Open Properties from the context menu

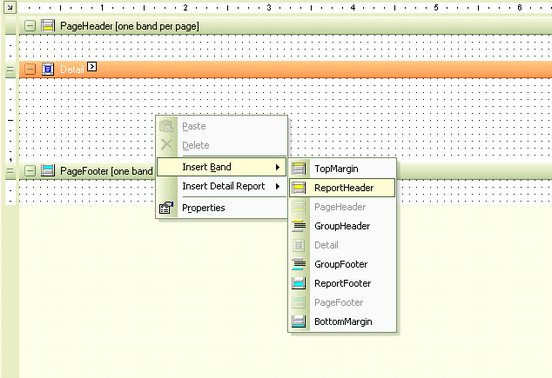point(221,208)
